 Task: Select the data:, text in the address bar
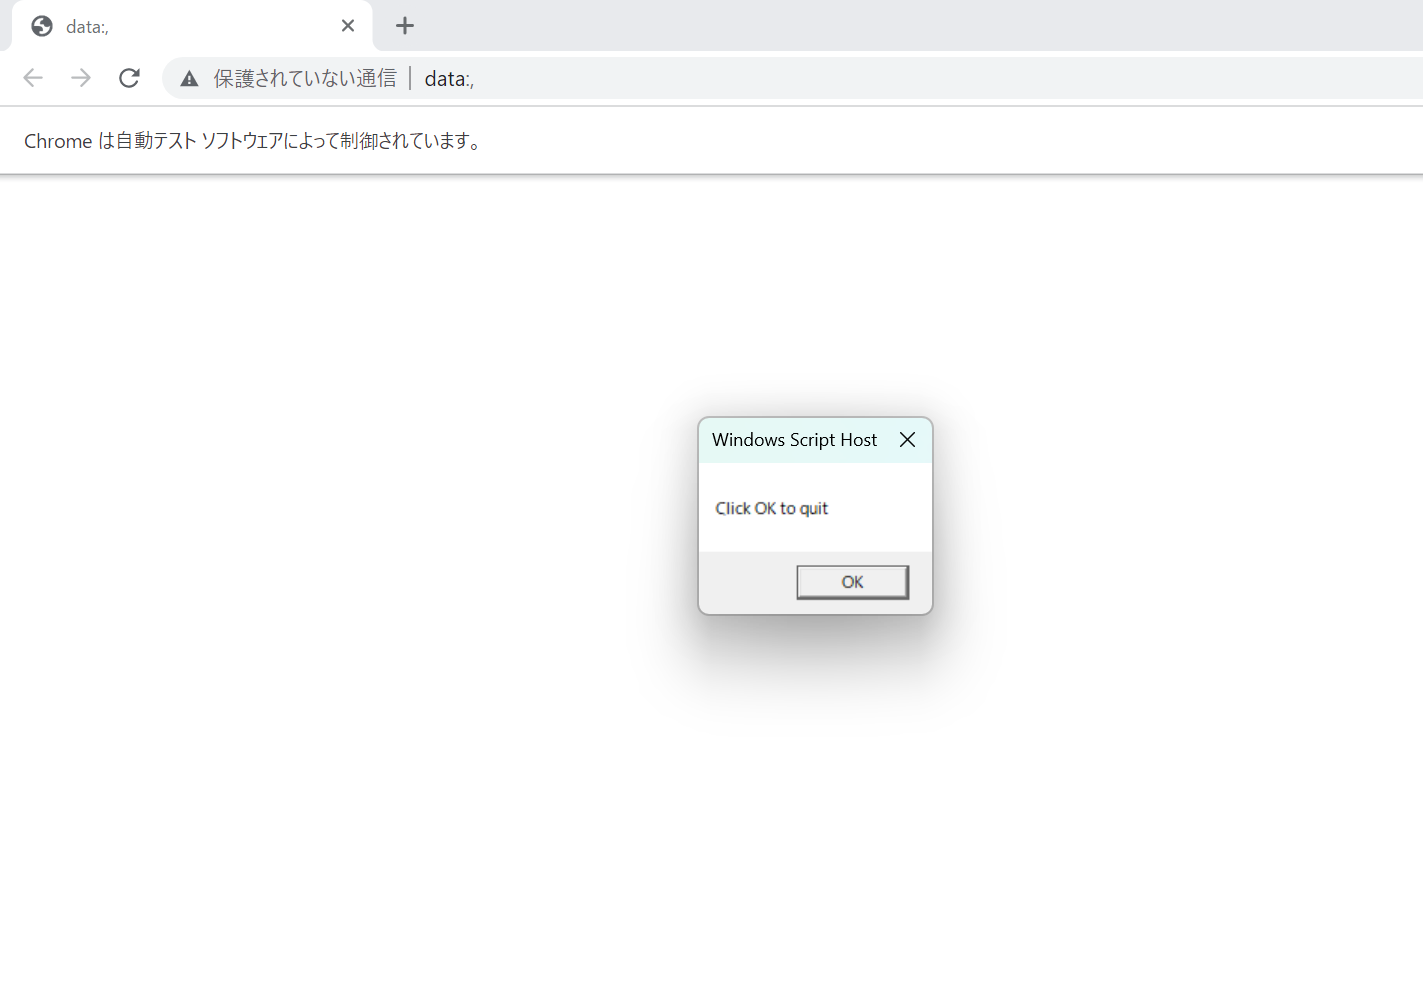448,78
